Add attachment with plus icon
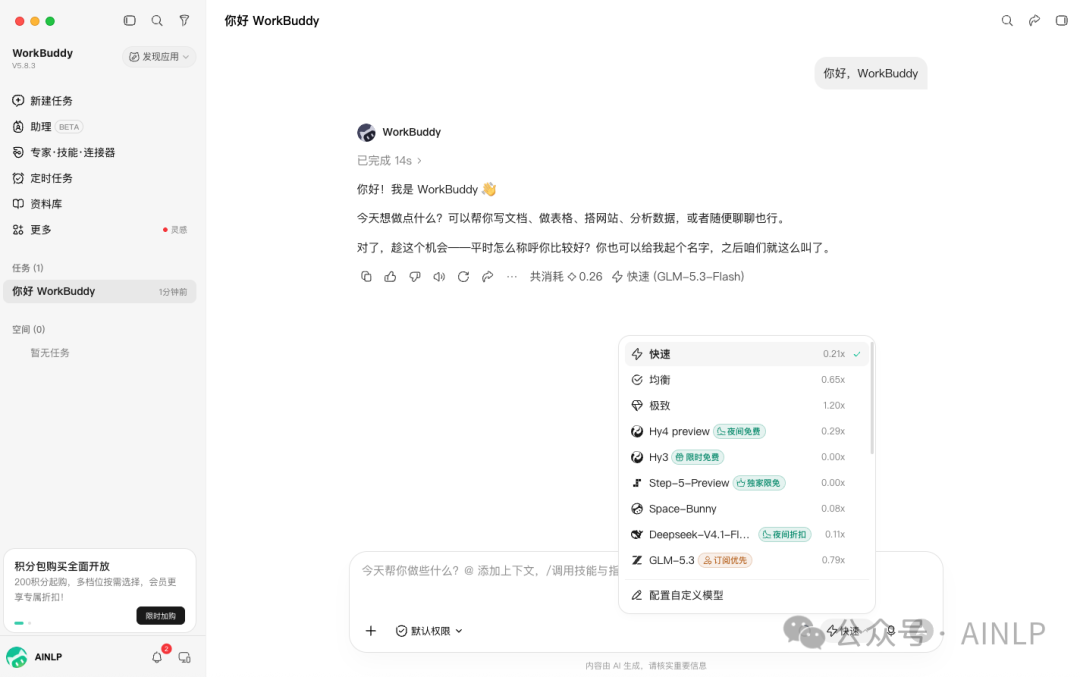Screen dimensions: 1080x677 371,631
